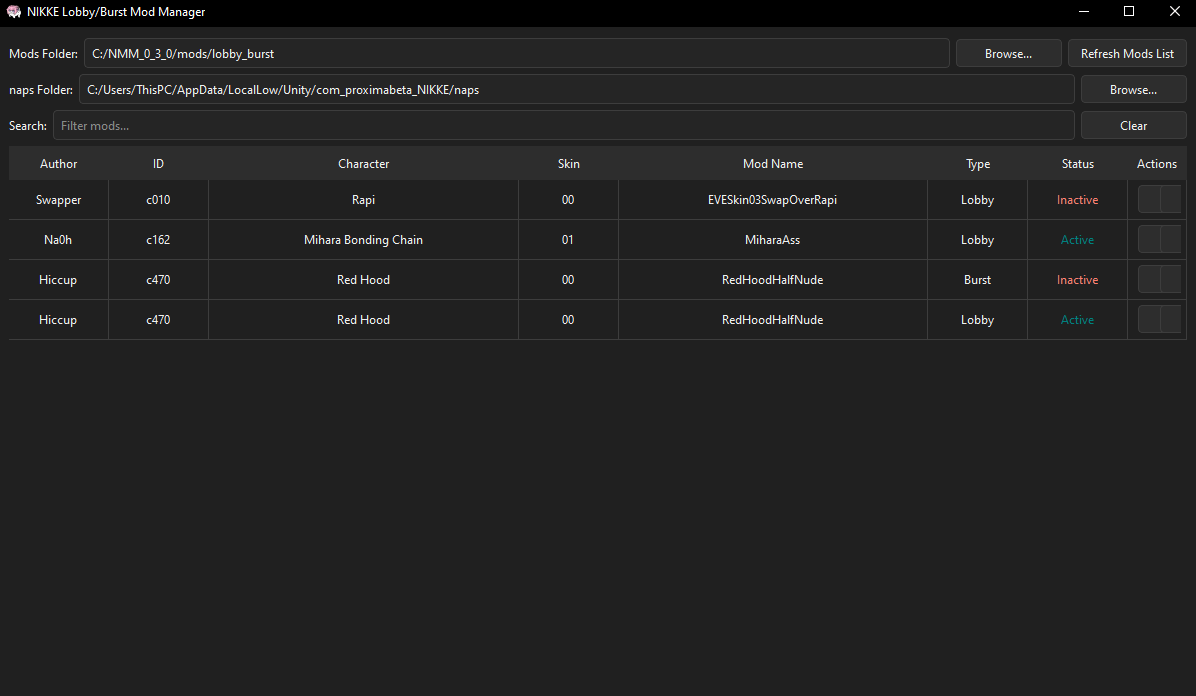The image size is (1196, 696).
Task: Browse for a new naps Folder
Action: [x=1133, y=88]
